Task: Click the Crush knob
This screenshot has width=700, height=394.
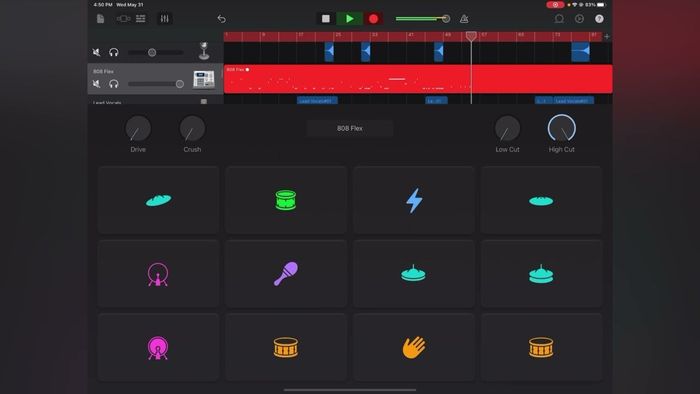Action: coord(192,129)
